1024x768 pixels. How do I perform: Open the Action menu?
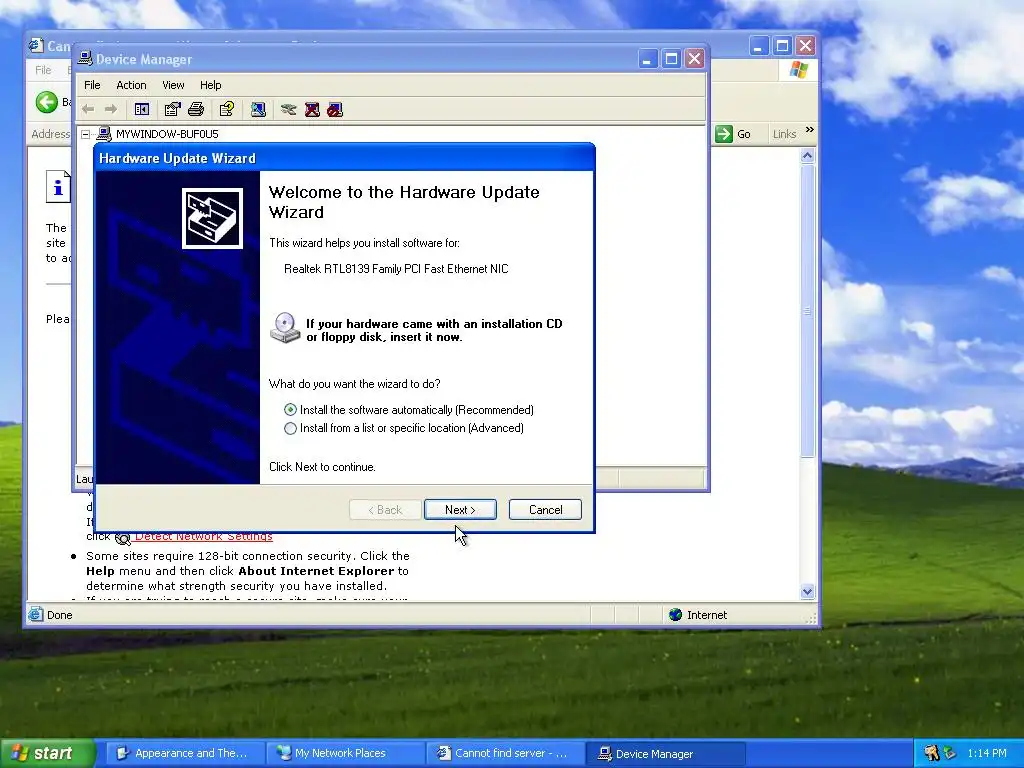[x=131, y=85]
